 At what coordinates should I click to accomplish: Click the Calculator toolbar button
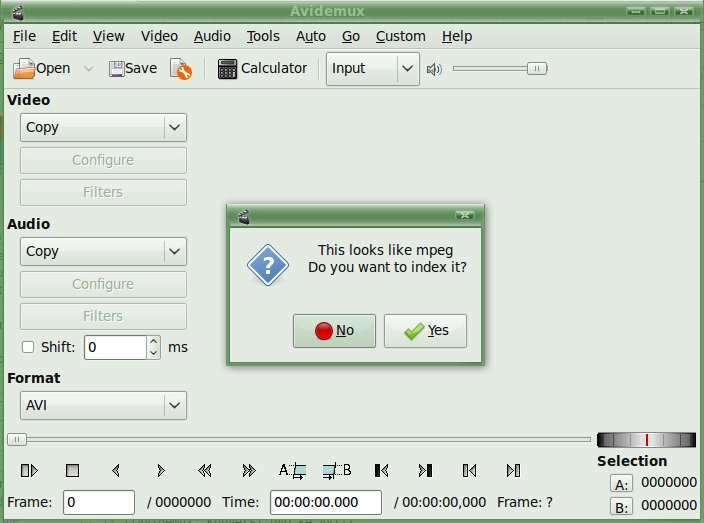click(262, 69)
